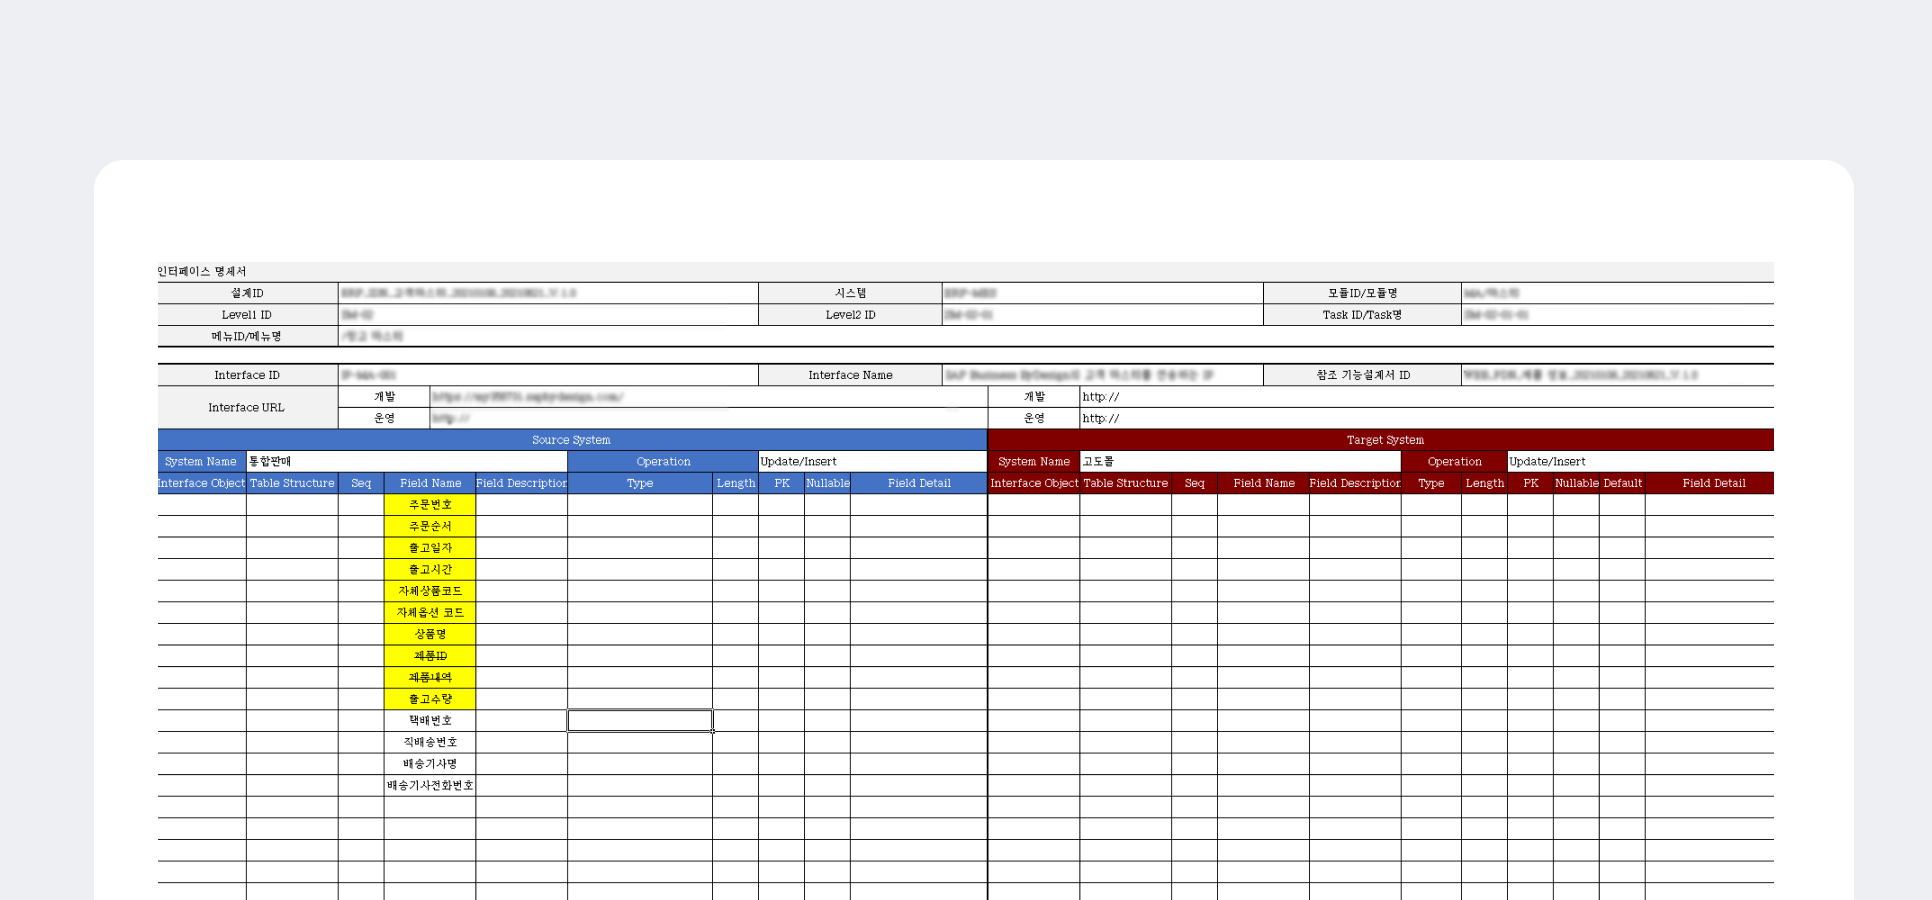This screenshot has height=900, width=1932.
Task: Select the target-side '개발' URL label
Action: point(1034,397)
